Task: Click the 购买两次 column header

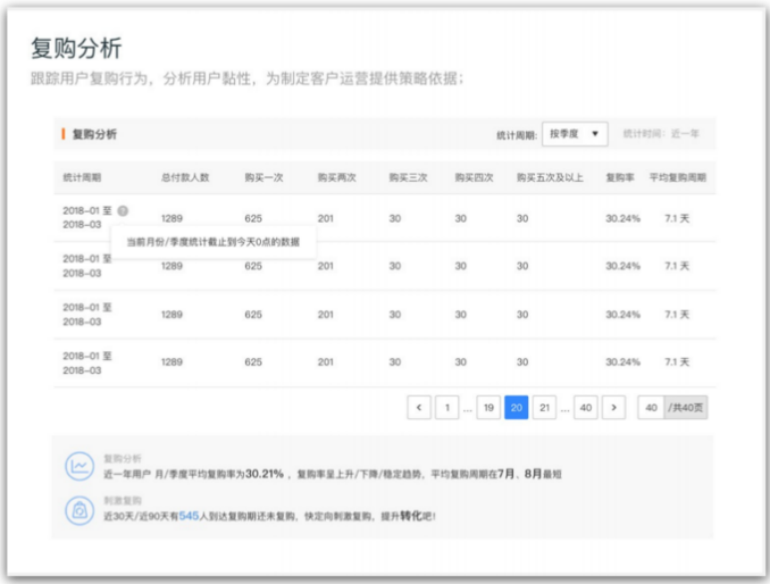Action: (x=337, y=177)
